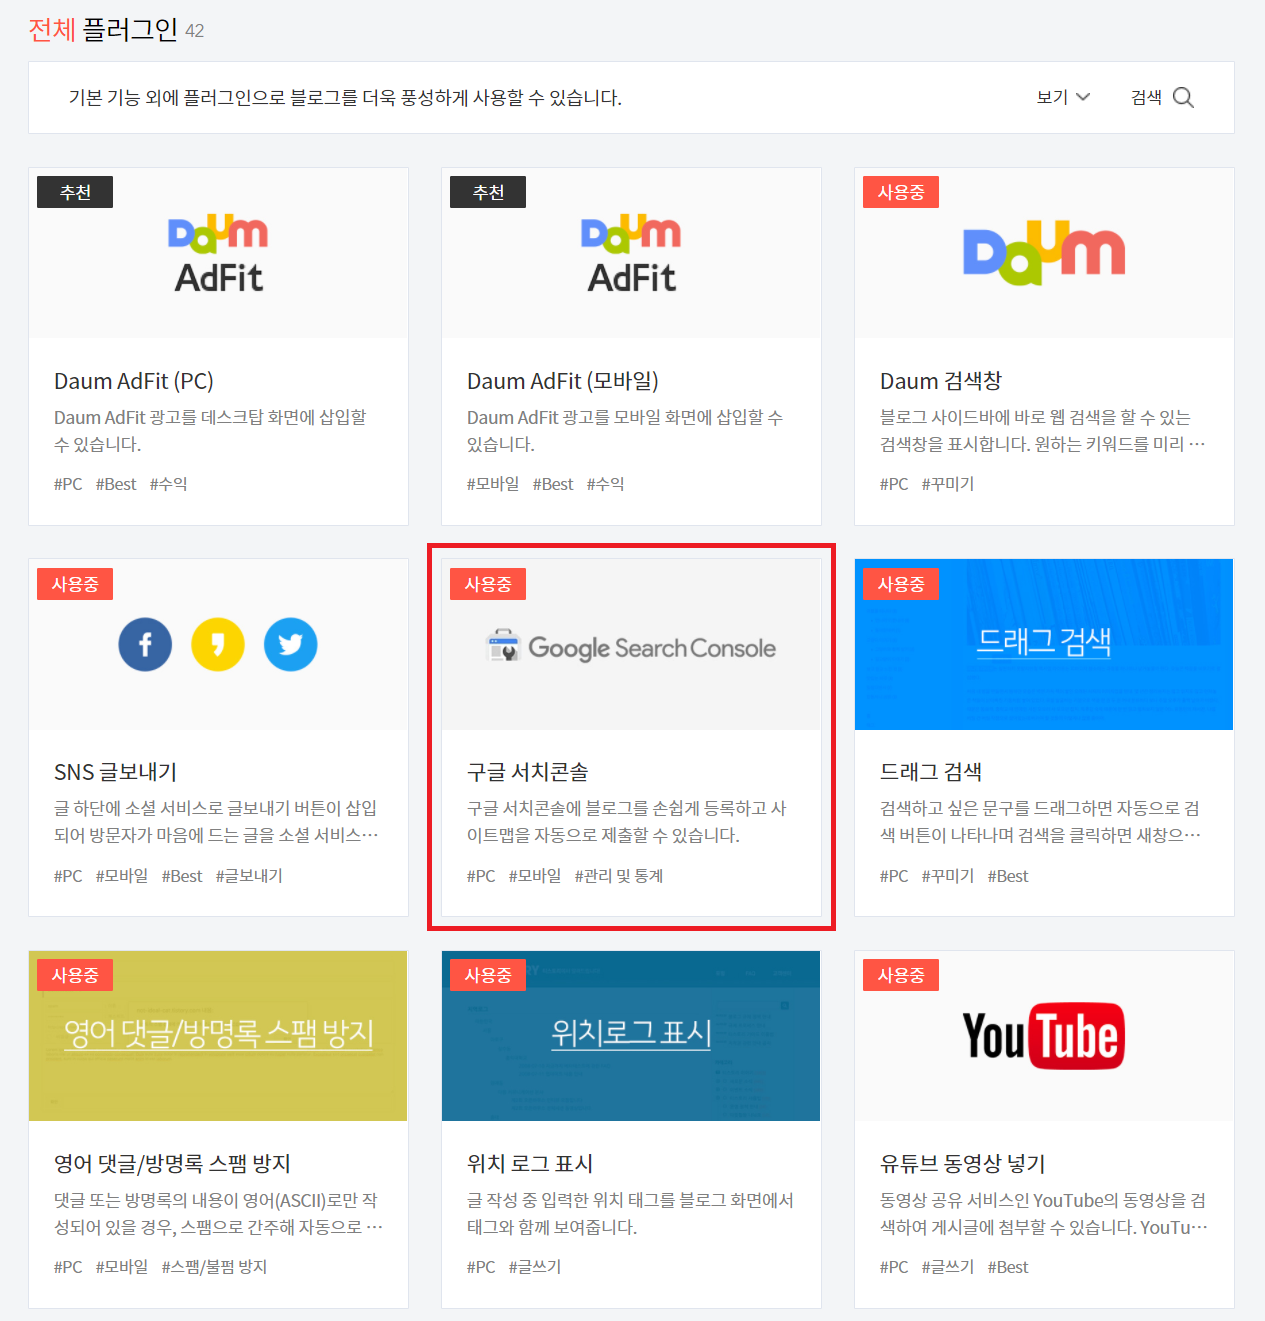
Task: Click the Twitter icon in SNS 글보내기 card
Action: (291, 645)
